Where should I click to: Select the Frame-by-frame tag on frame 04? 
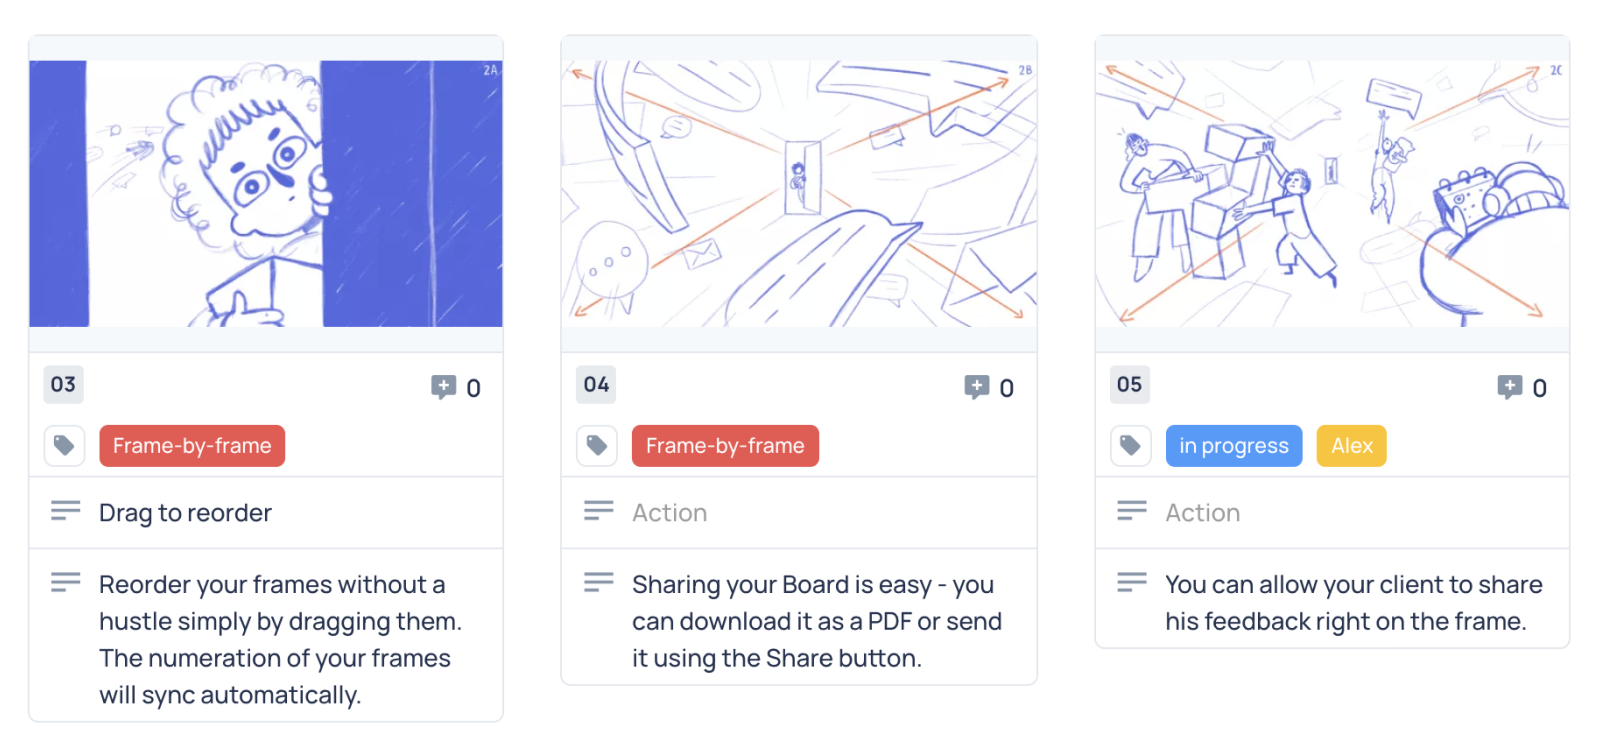725,446
